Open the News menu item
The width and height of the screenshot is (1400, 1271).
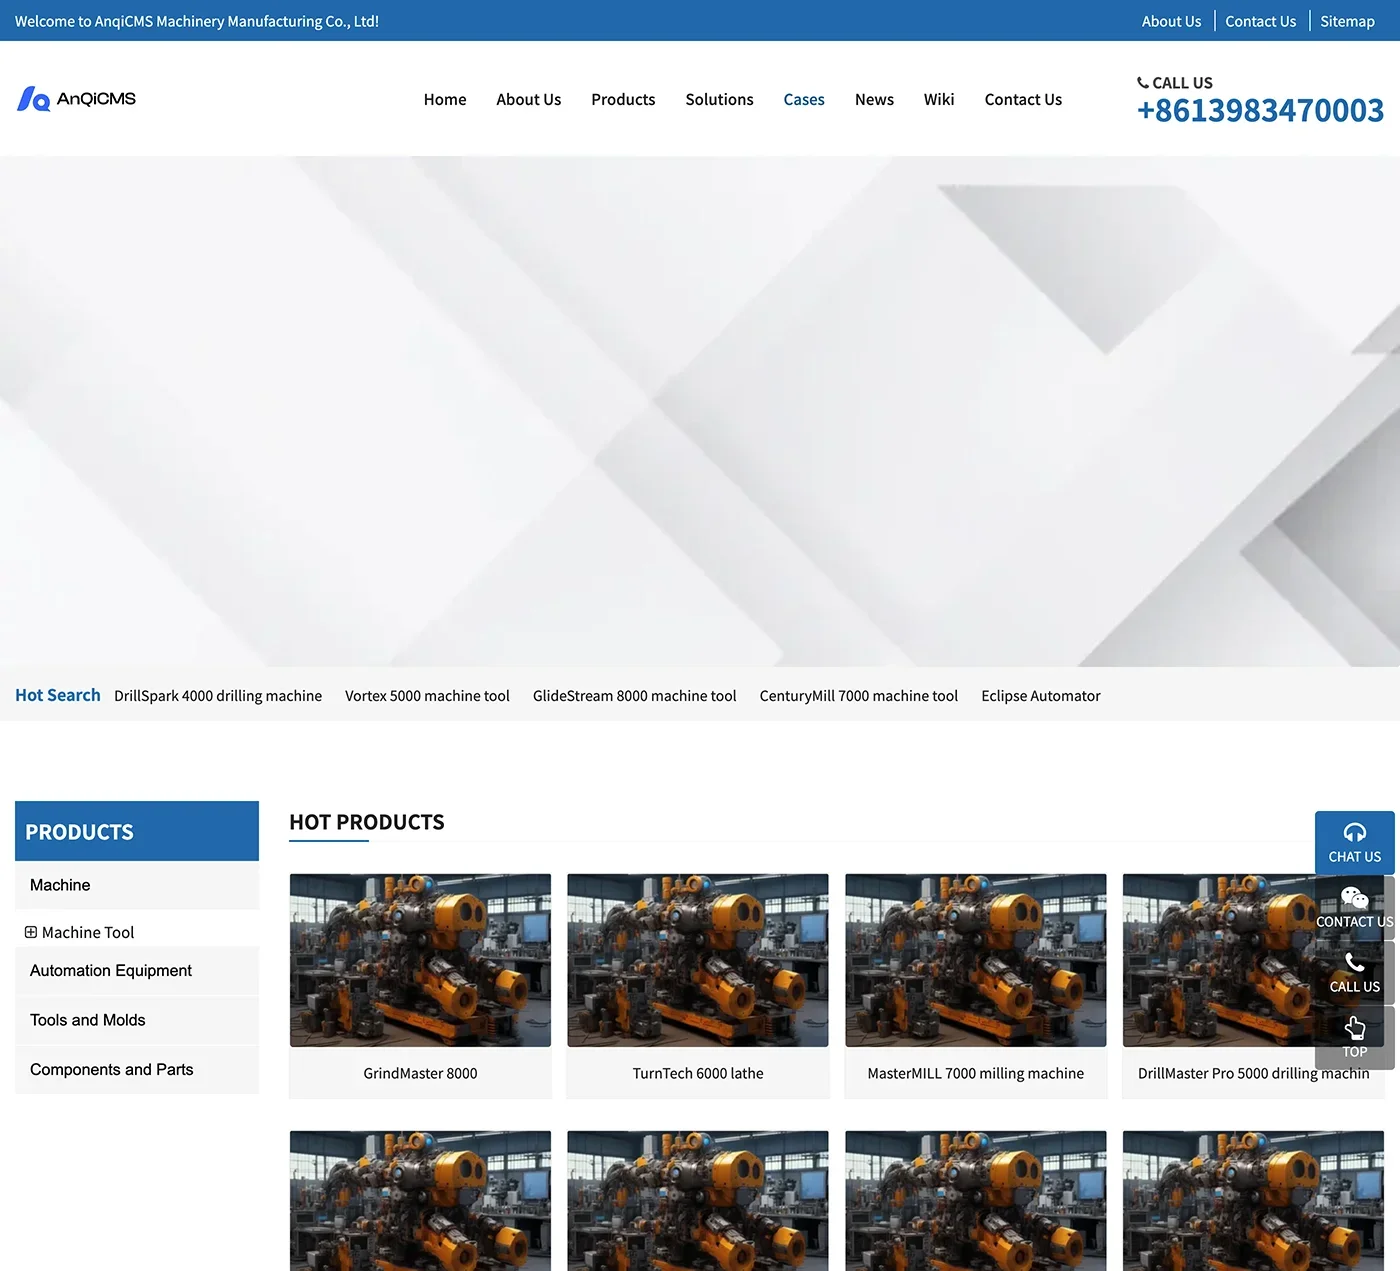[874, 99]
